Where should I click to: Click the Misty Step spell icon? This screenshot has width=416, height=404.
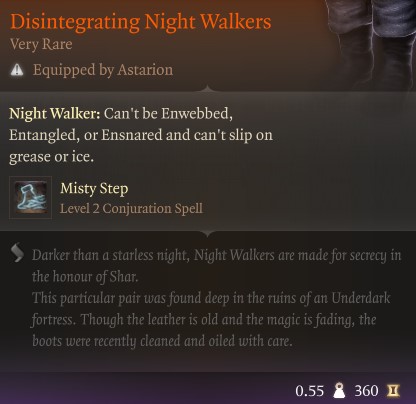coord(30,197)
